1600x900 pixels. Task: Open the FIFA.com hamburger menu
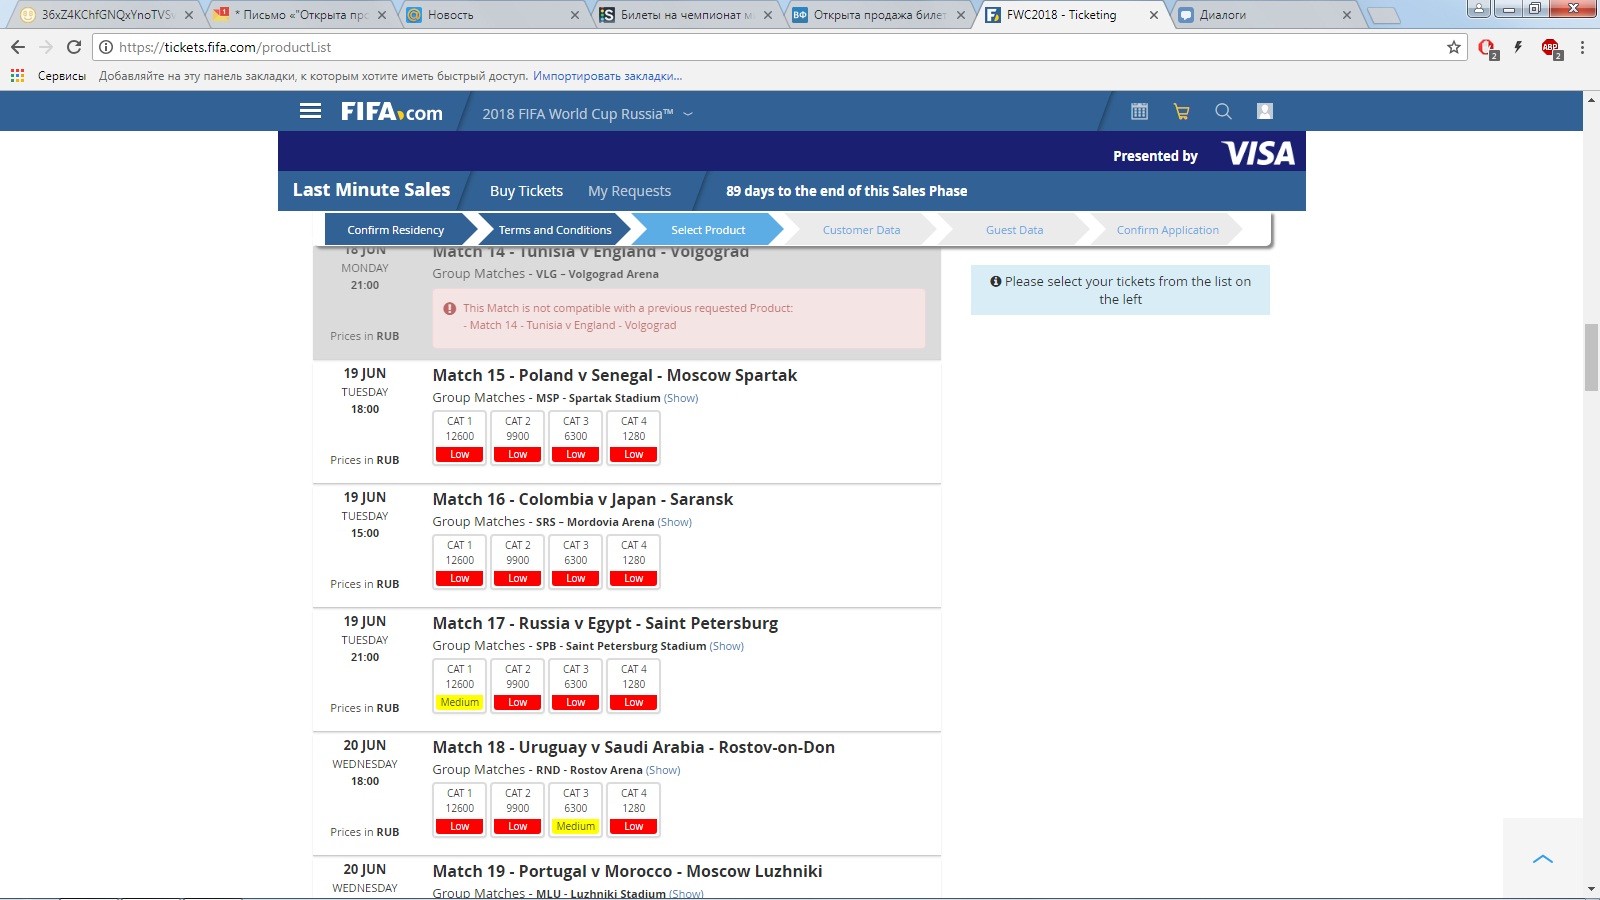(311, 111)
